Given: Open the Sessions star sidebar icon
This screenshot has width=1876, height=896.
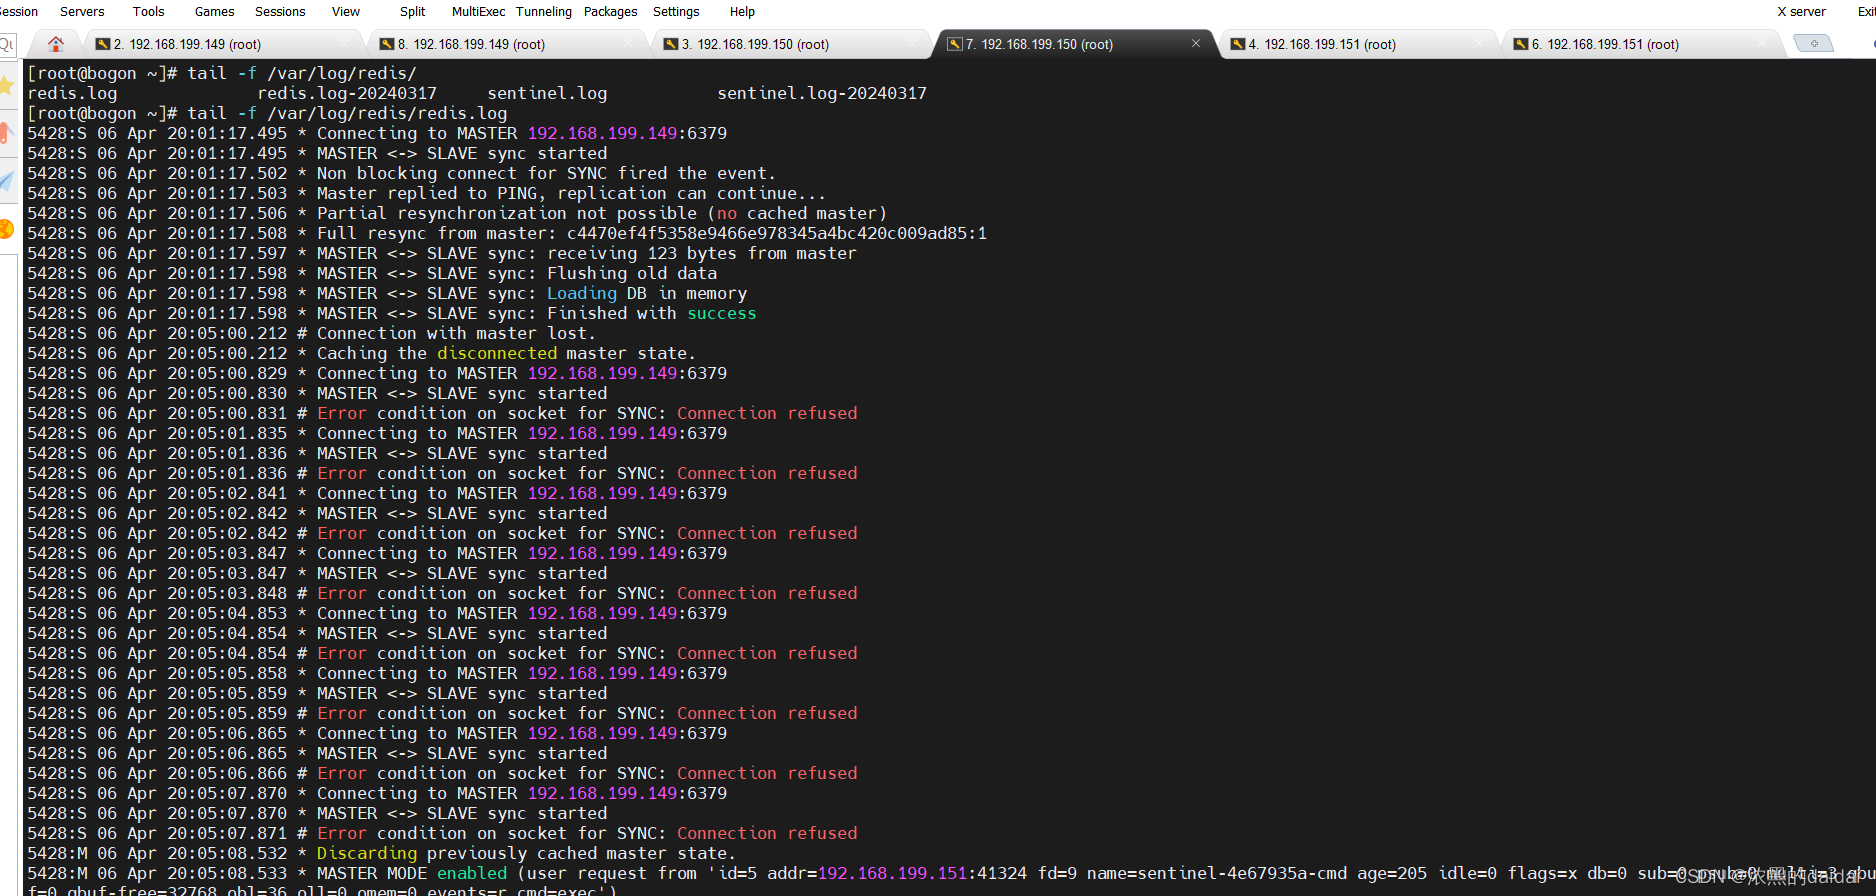Looking at the screenshot, I should (x=7, y=86).
